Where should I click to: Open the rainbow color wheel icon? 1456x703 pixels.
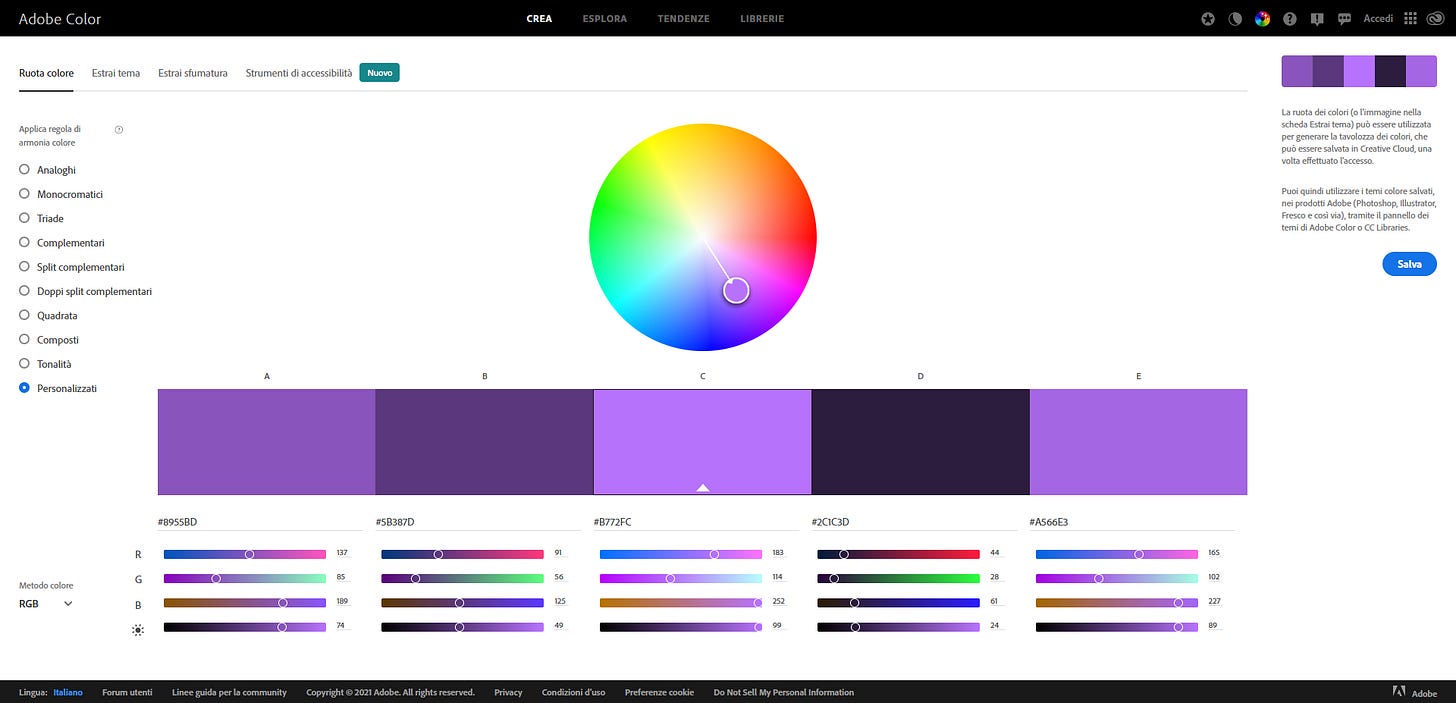click(1262, 18)
